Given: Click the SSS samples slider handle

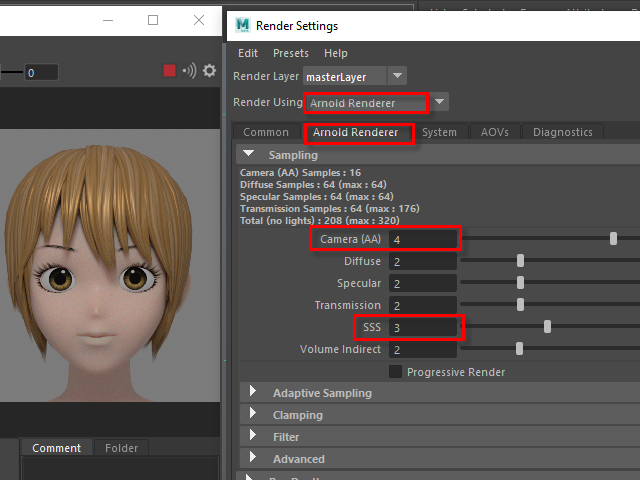Looking at the screenshot, I should coord(547,327).
